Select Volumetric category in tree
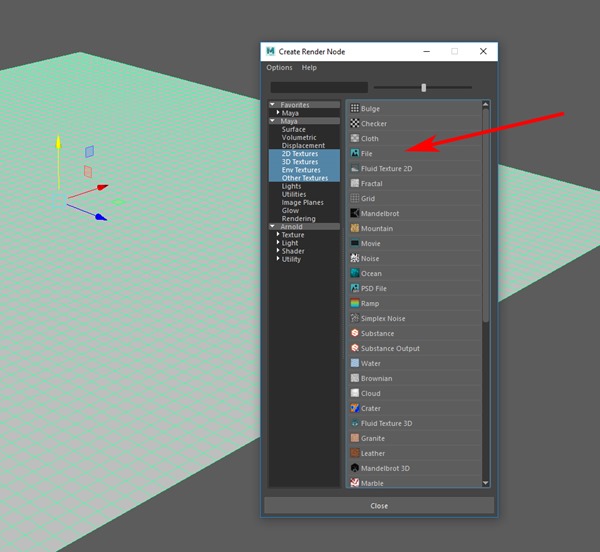The width and height of the screenshot is (600, 552). 299,137
